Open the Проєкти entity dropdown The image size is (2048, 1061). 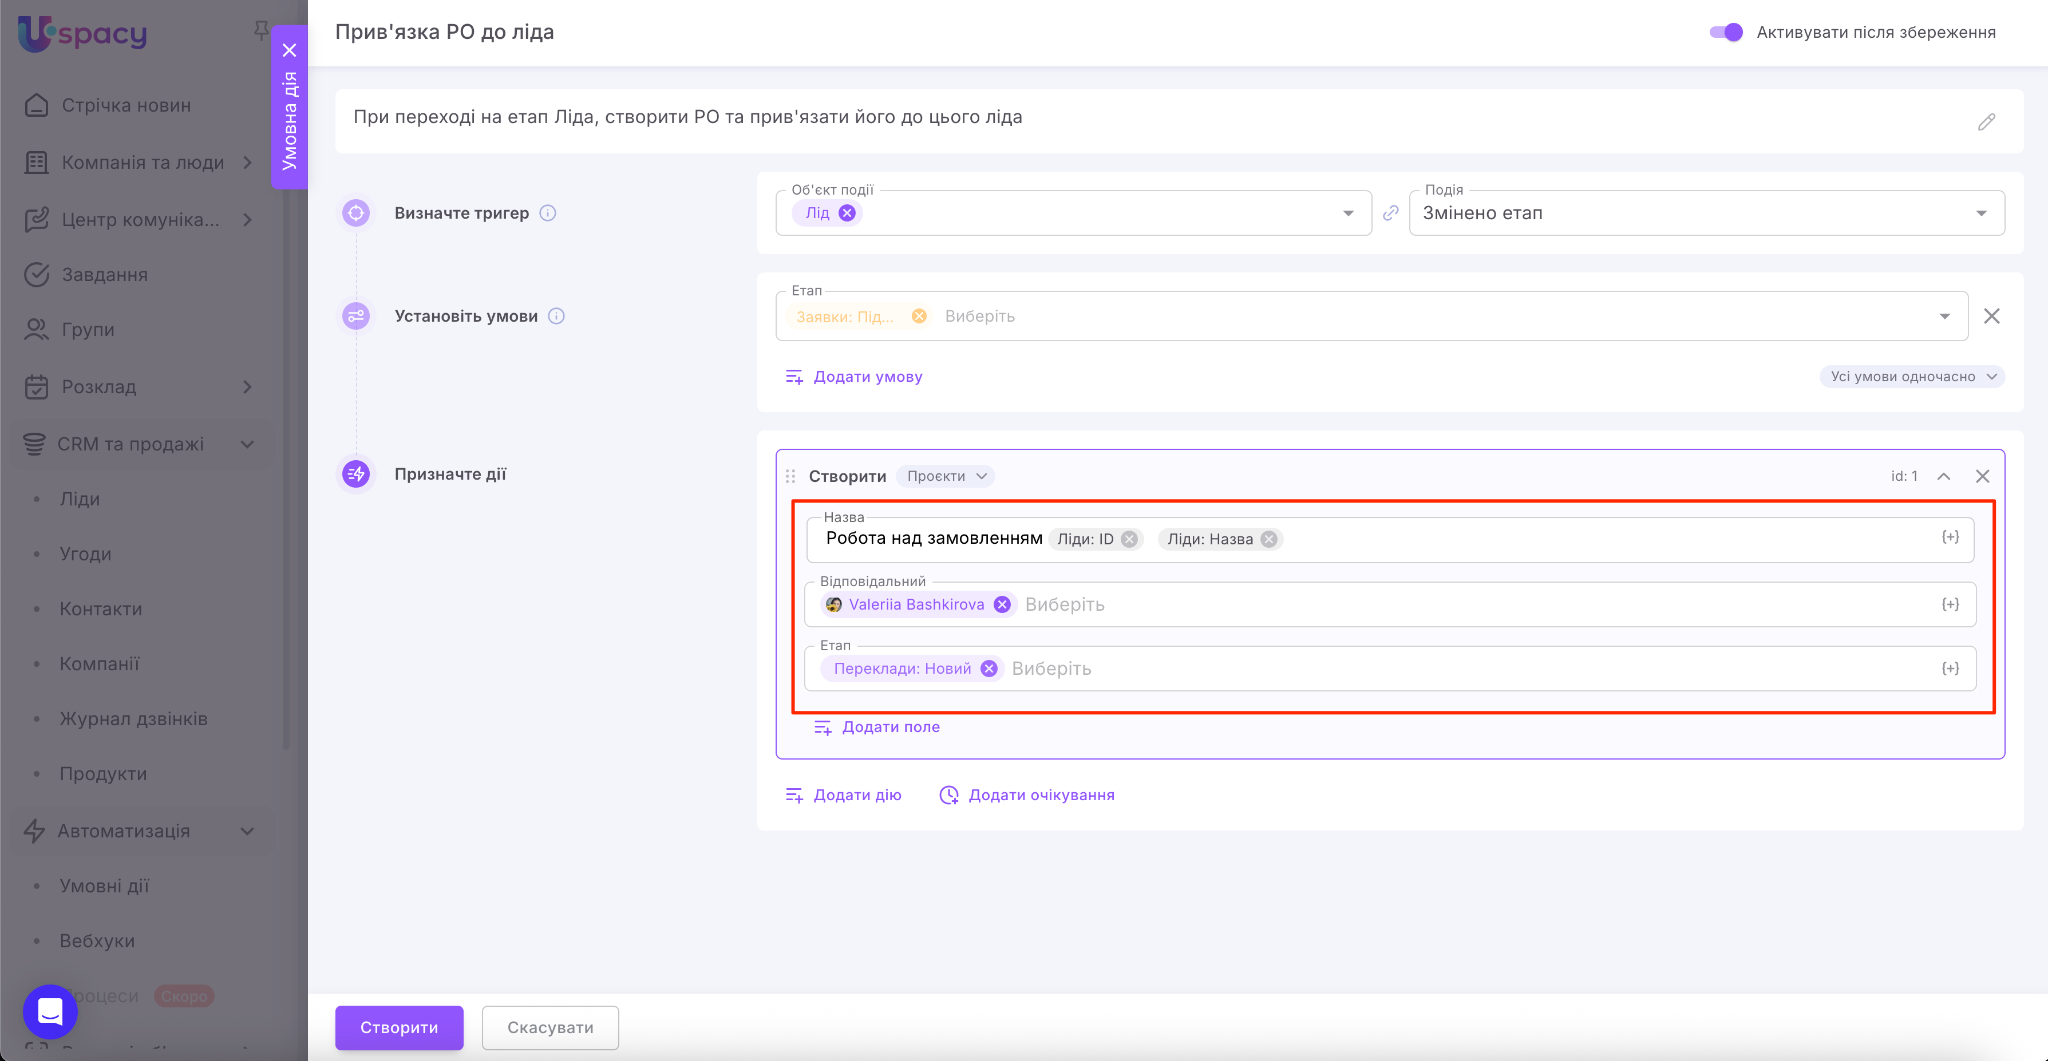(946, 476)
